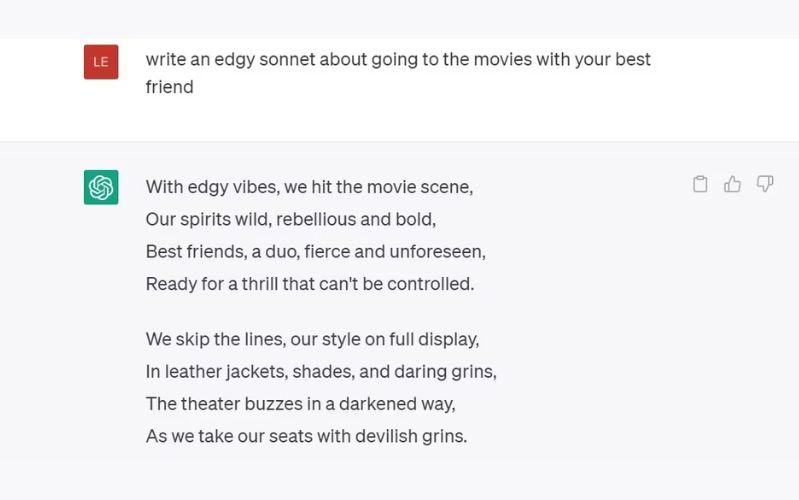This screenshot has width=799, height=500.
Task: Select the line "Best friends, a duo, fierce and unforeseen"
Action: point(315,251)
